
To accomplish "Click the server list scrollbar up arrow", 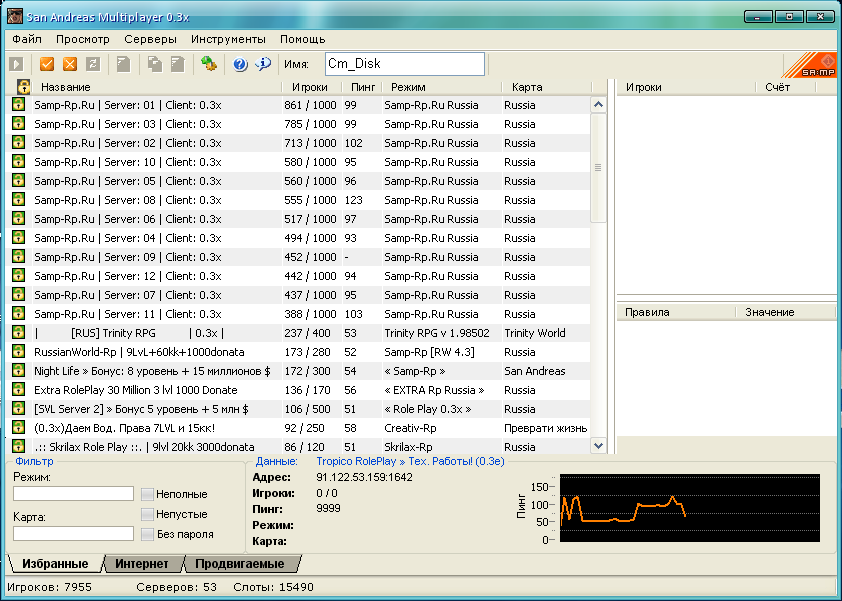I will tap(598, 105).
